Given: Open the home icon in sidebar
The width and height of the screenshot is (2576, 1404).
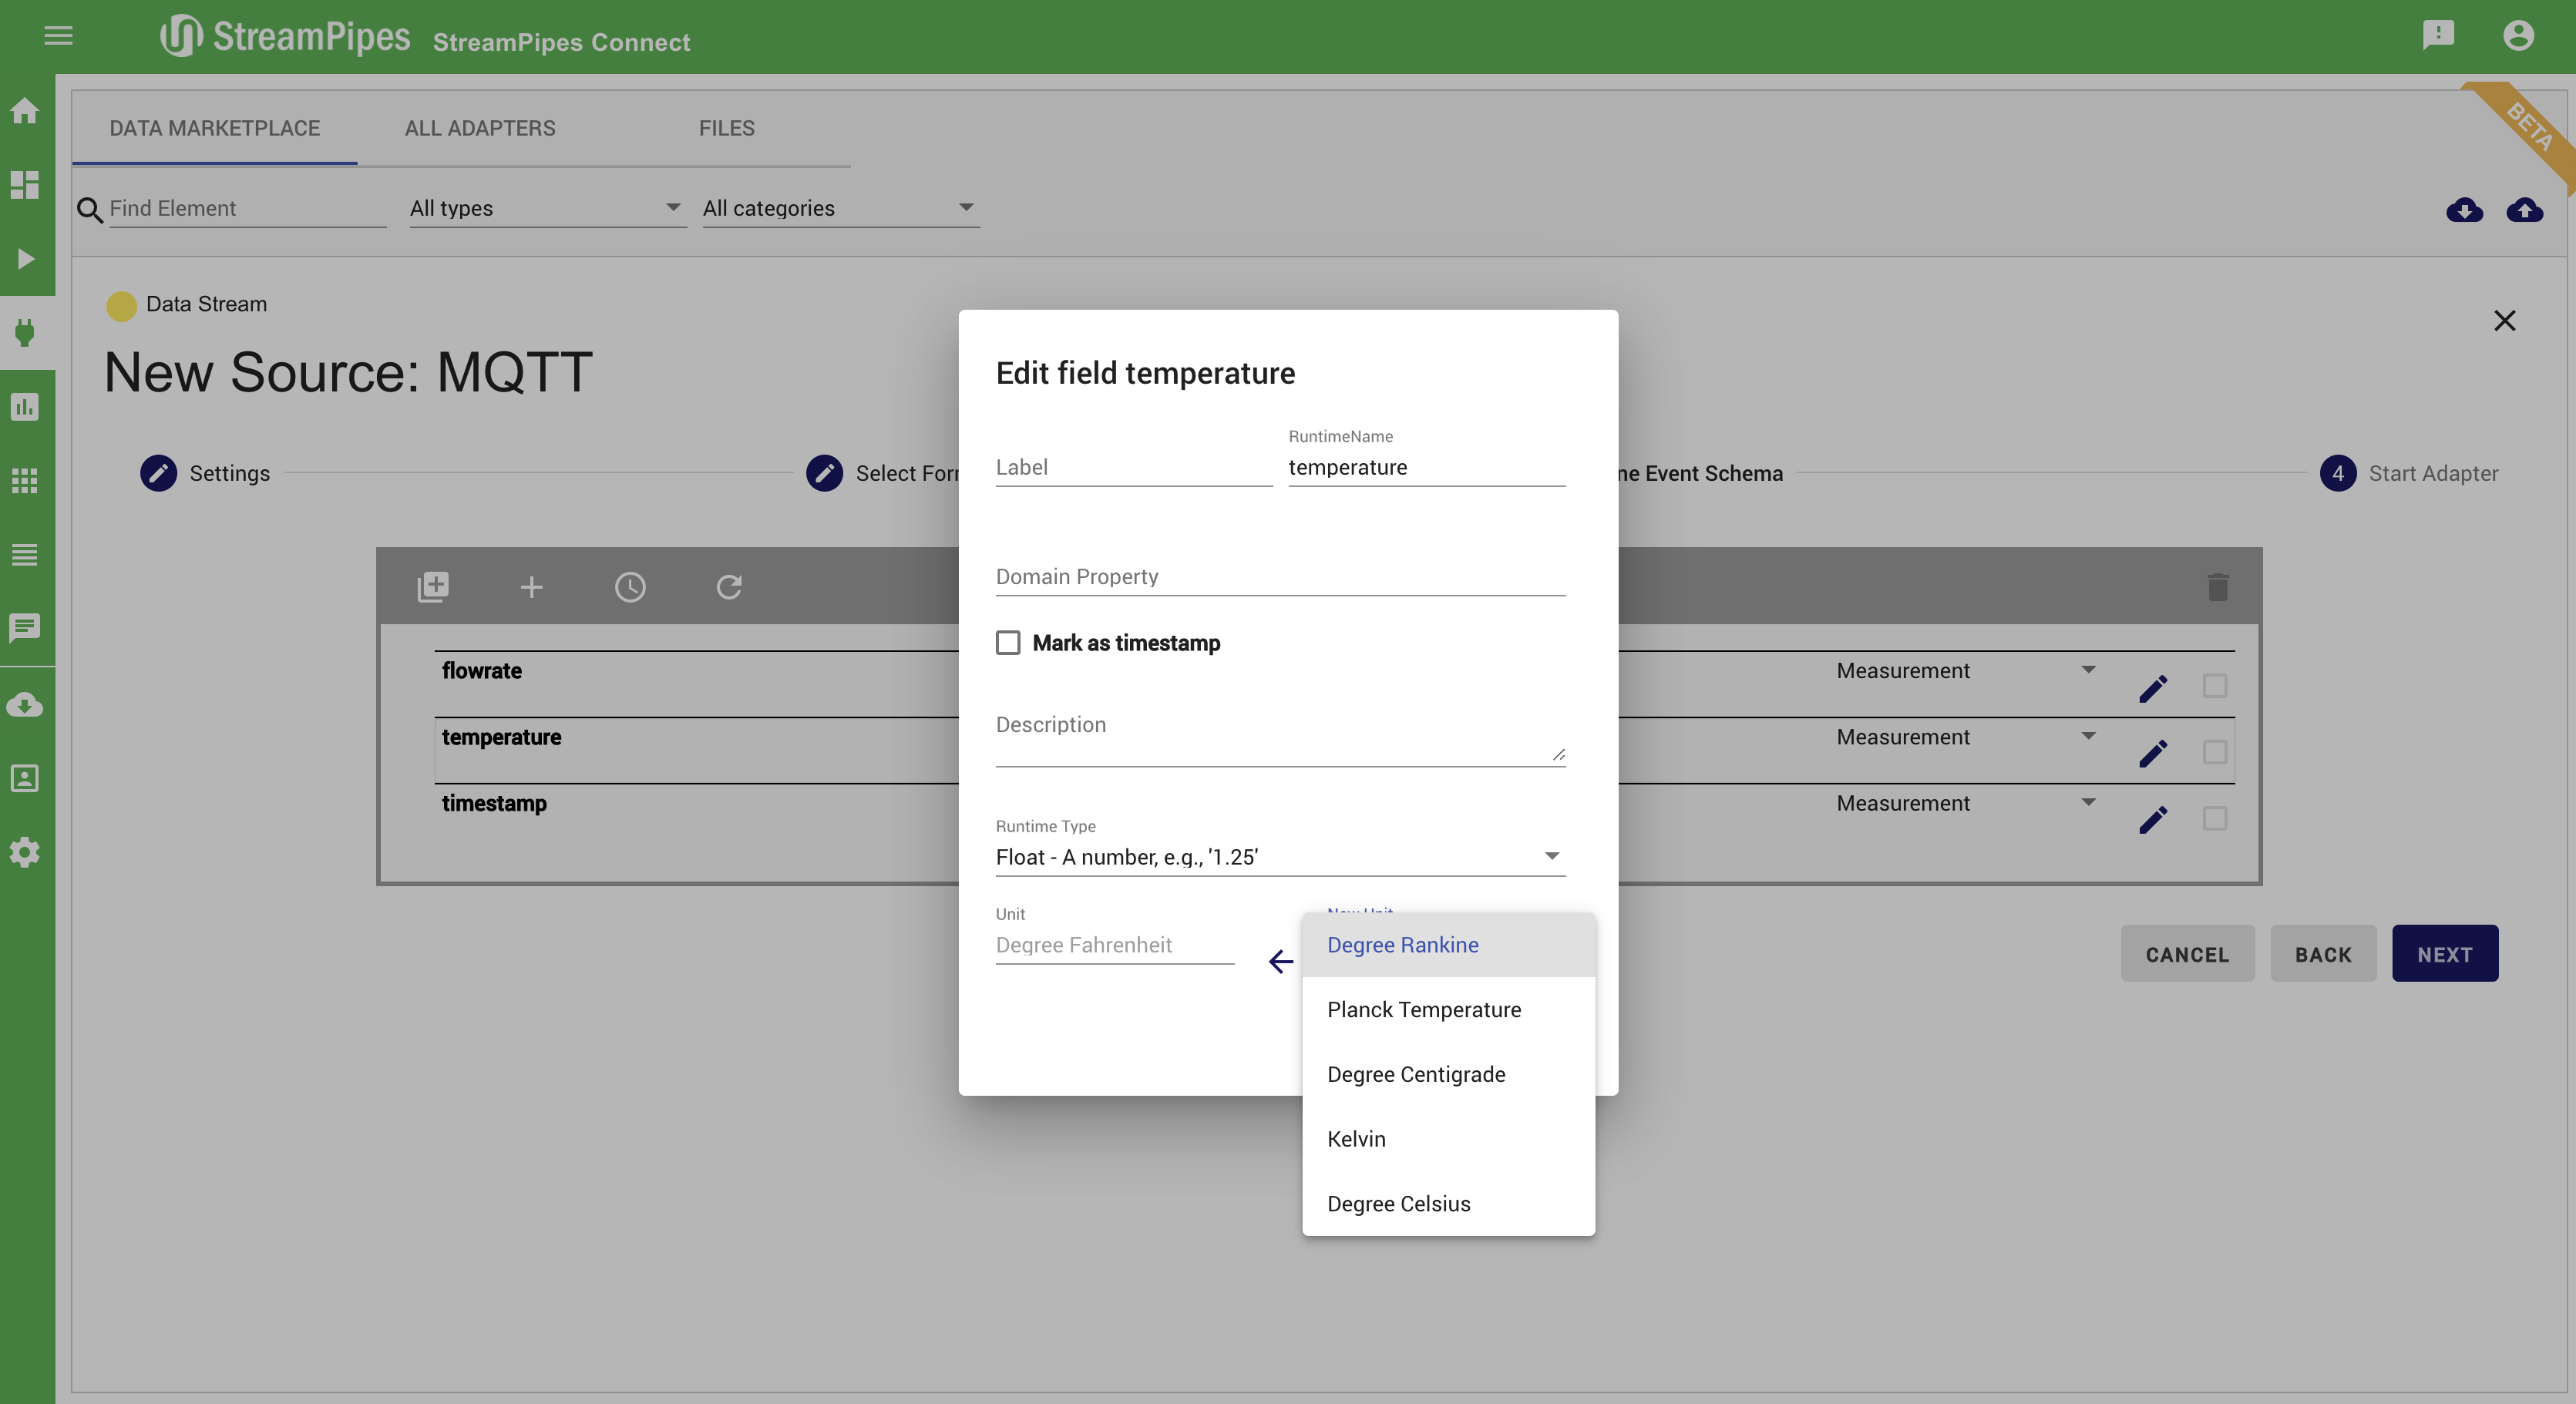Looking at the screenshot, I should (x=25, y=111).
